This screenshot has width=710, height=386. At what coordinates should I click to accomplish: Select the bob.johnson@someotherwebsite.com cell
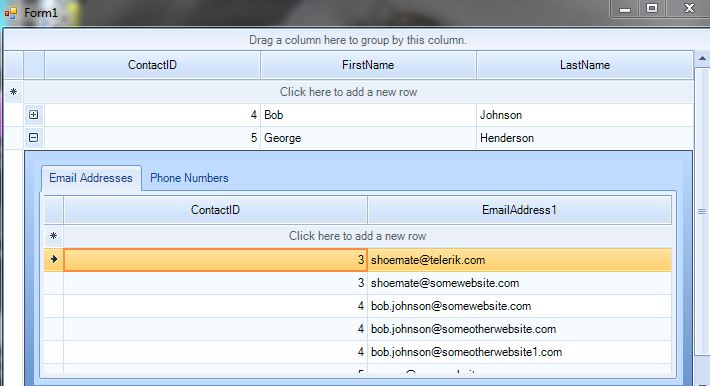519,329
